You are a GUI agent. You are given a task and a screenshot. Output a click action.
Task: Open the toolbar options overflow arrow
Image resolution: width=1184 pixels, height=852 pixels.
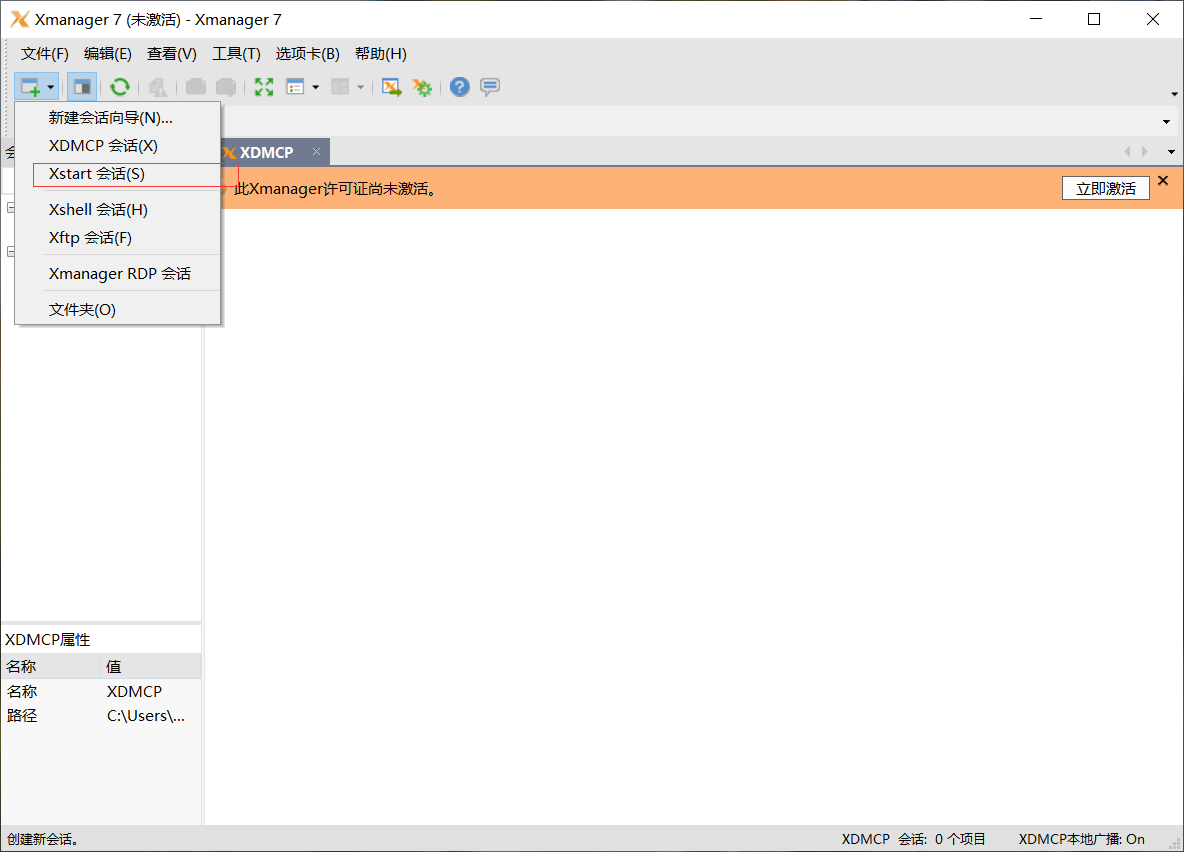(1174, 94)
